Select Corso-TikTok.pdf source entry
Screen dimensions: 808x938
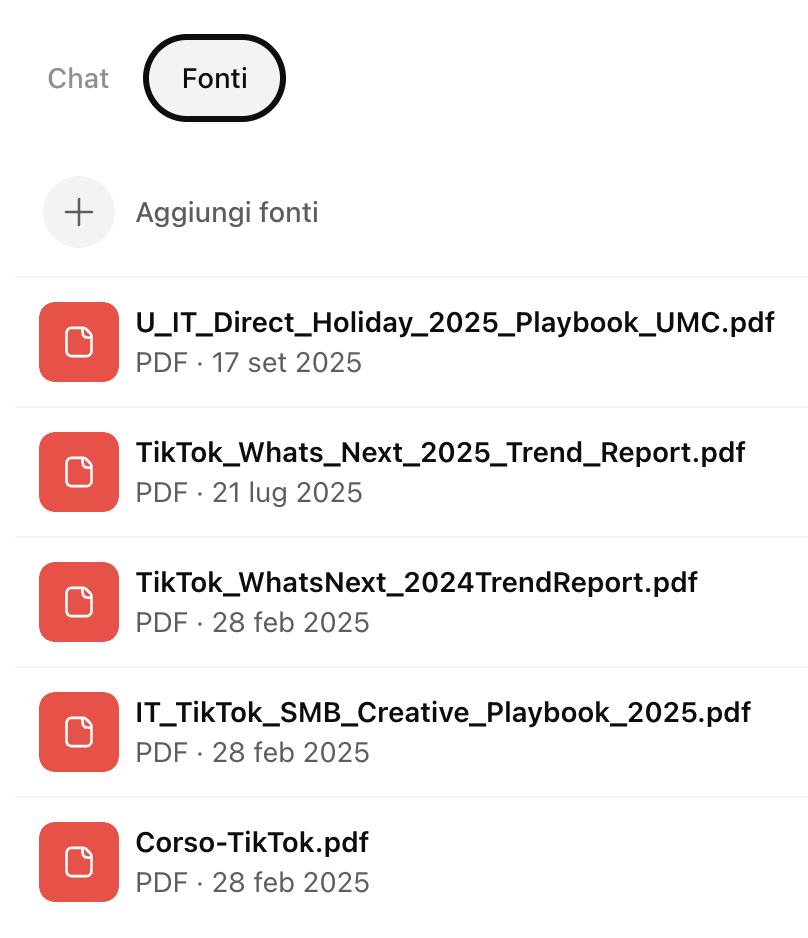[251, 842]
